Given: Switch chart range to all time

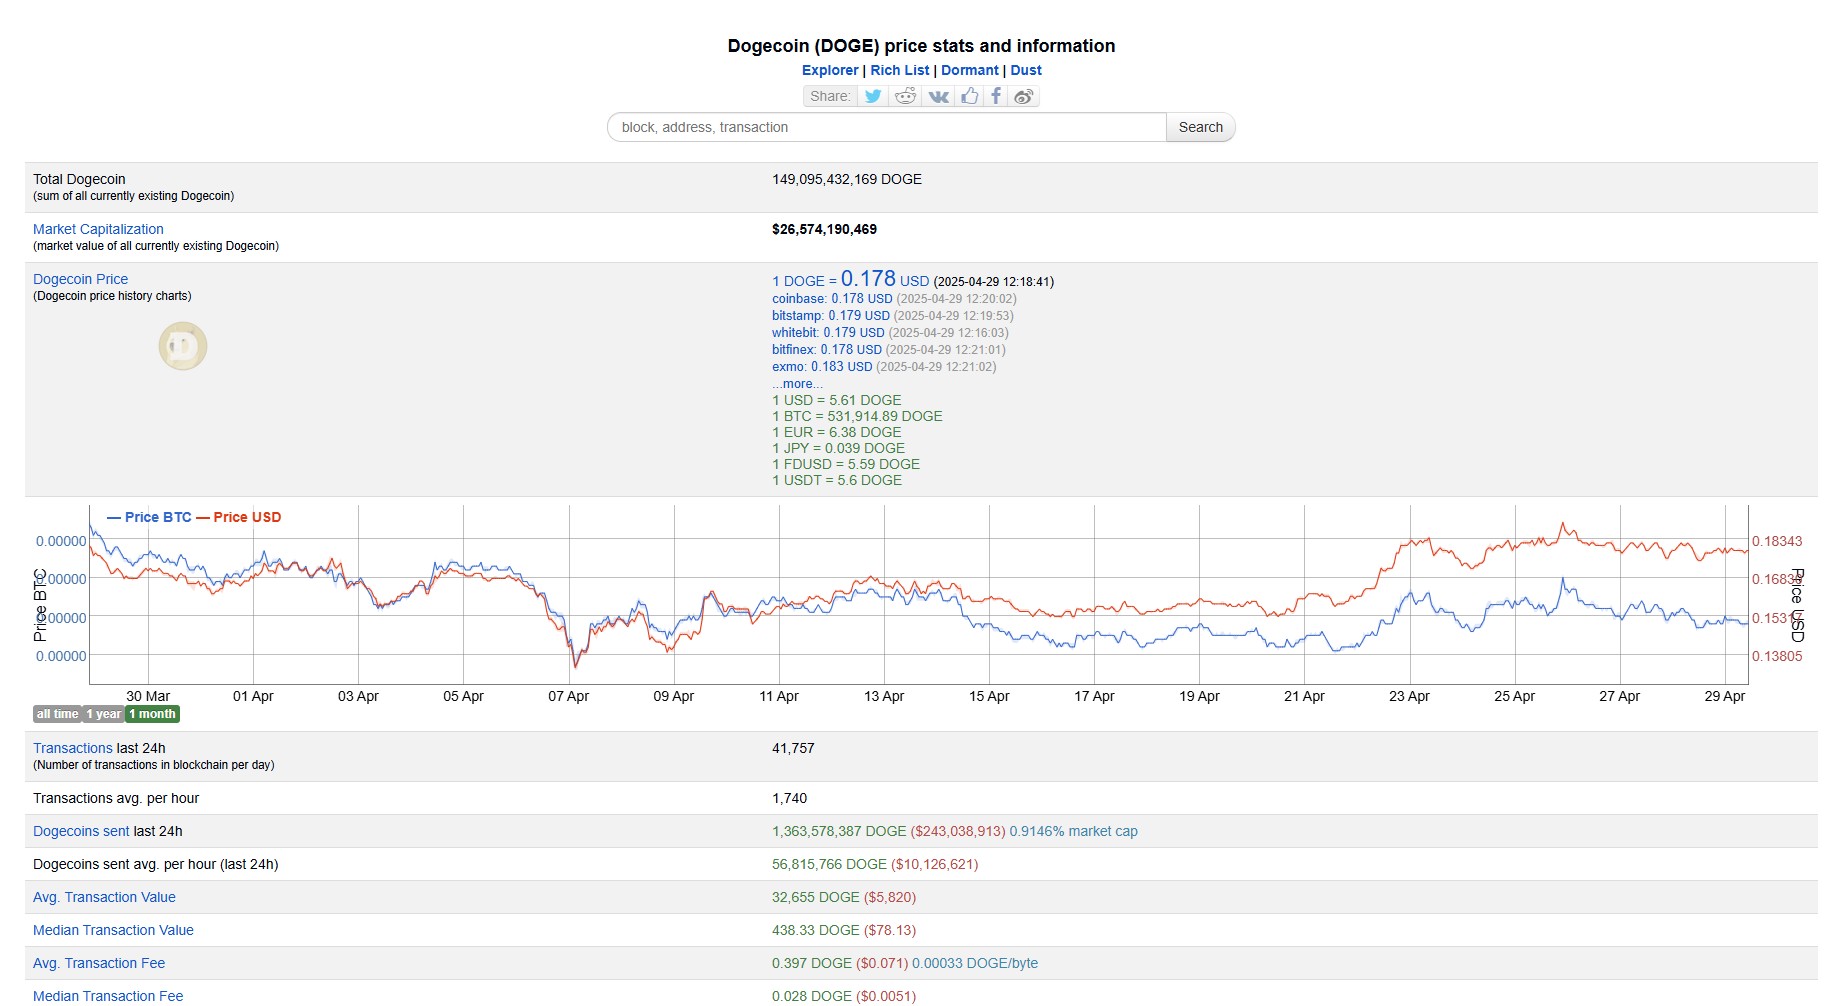Looking at the screenshot, I should (x=57, y=714).
